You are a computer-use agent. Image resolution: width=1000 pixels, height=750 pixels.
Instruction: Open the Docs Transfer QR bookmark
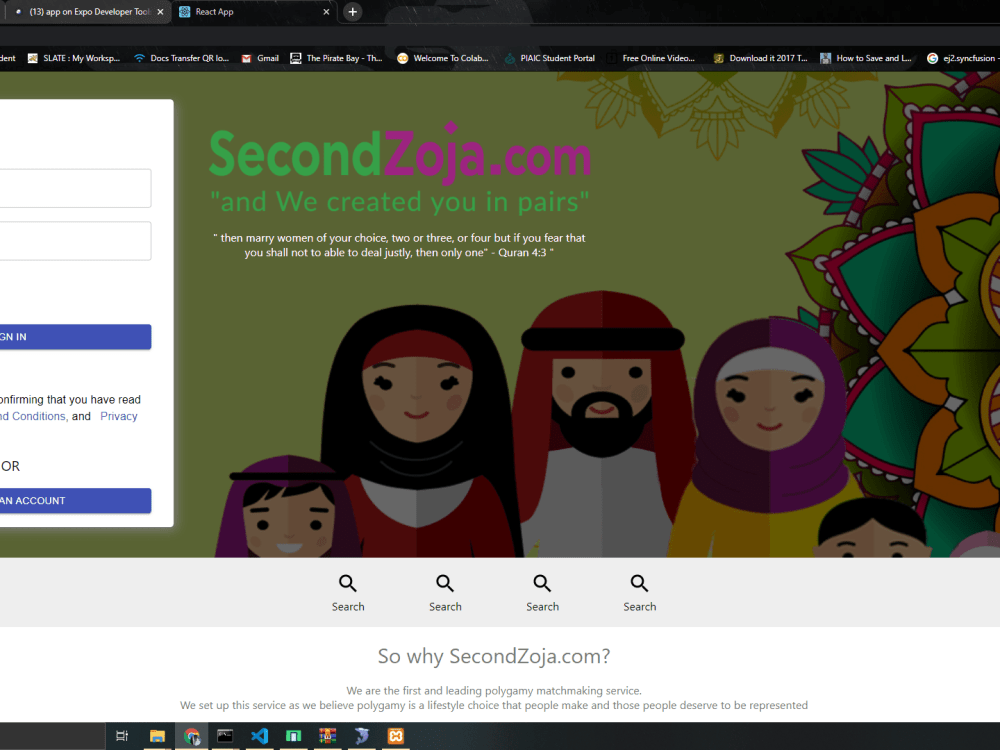point(181,58)
